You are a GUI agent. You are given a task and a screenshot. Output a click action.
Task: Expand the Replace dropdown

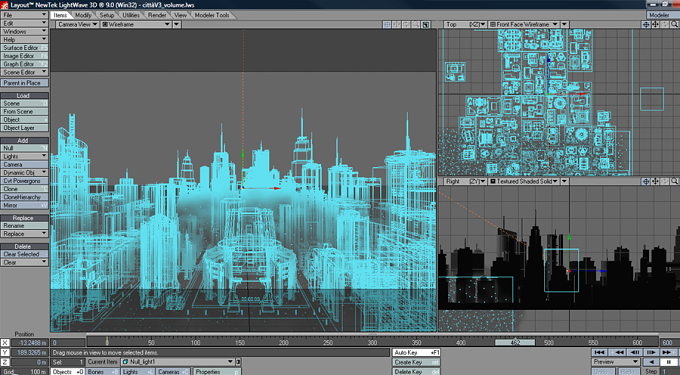pyautogui.click(x=24, y=234)
